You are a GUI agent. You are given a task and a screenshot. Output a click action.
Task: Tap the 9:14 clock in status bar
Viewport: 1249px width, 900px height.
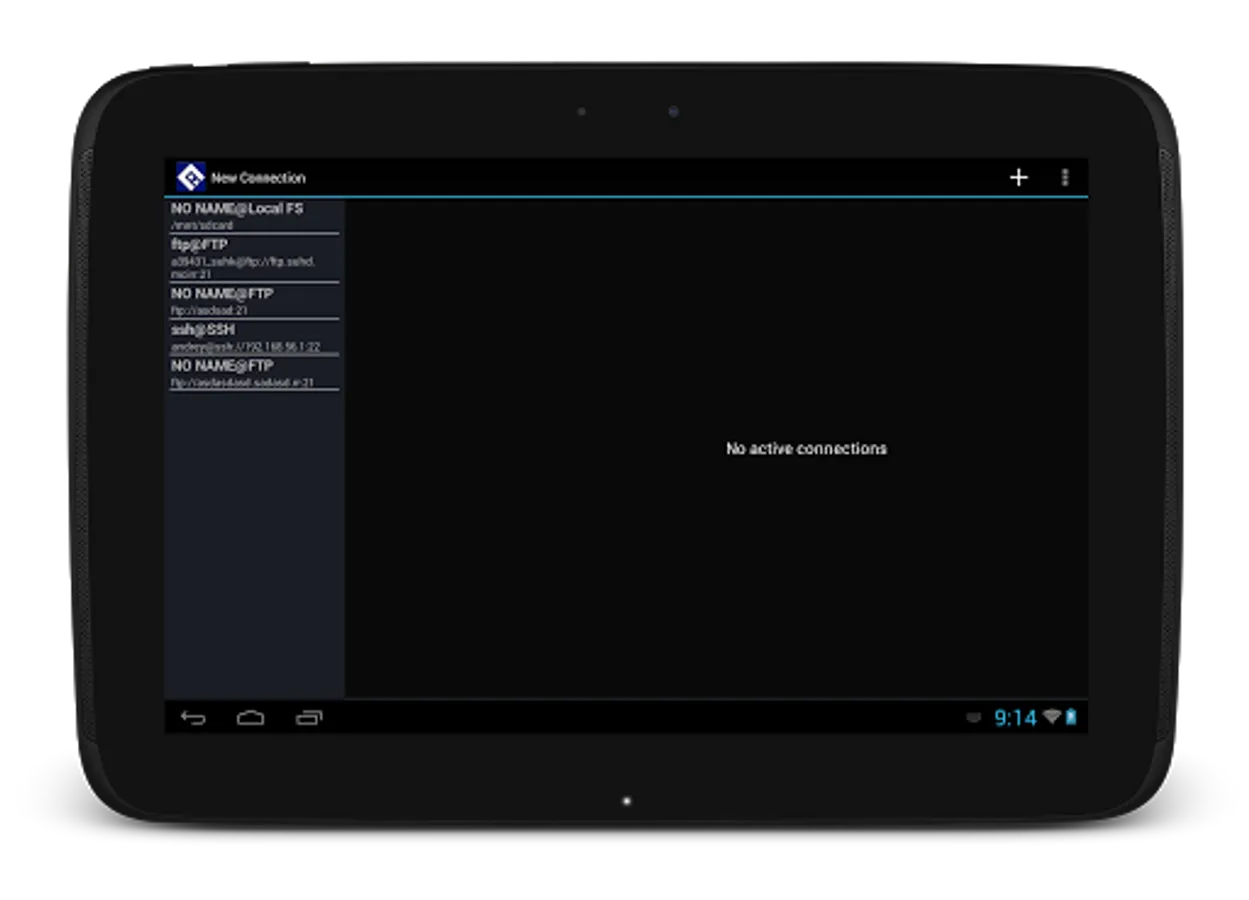(x=1015, y=718)
